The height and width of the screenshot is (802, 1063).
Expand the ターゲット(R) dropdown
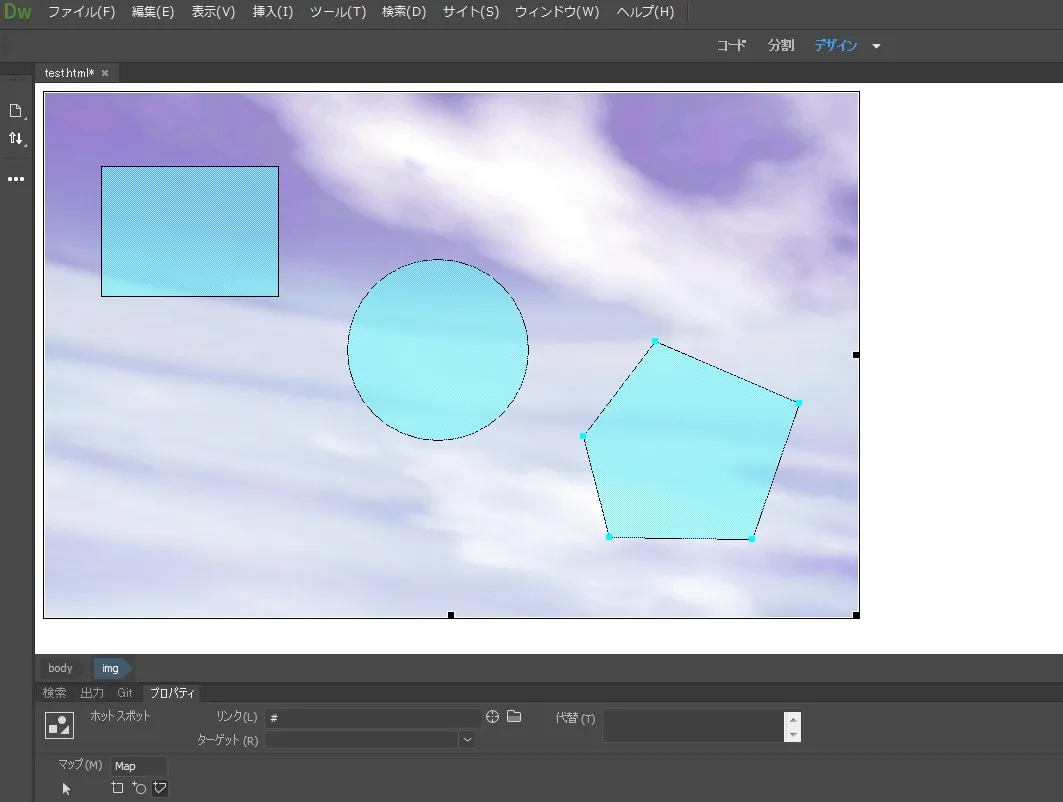pyautogui.click(x=467, y=740)
